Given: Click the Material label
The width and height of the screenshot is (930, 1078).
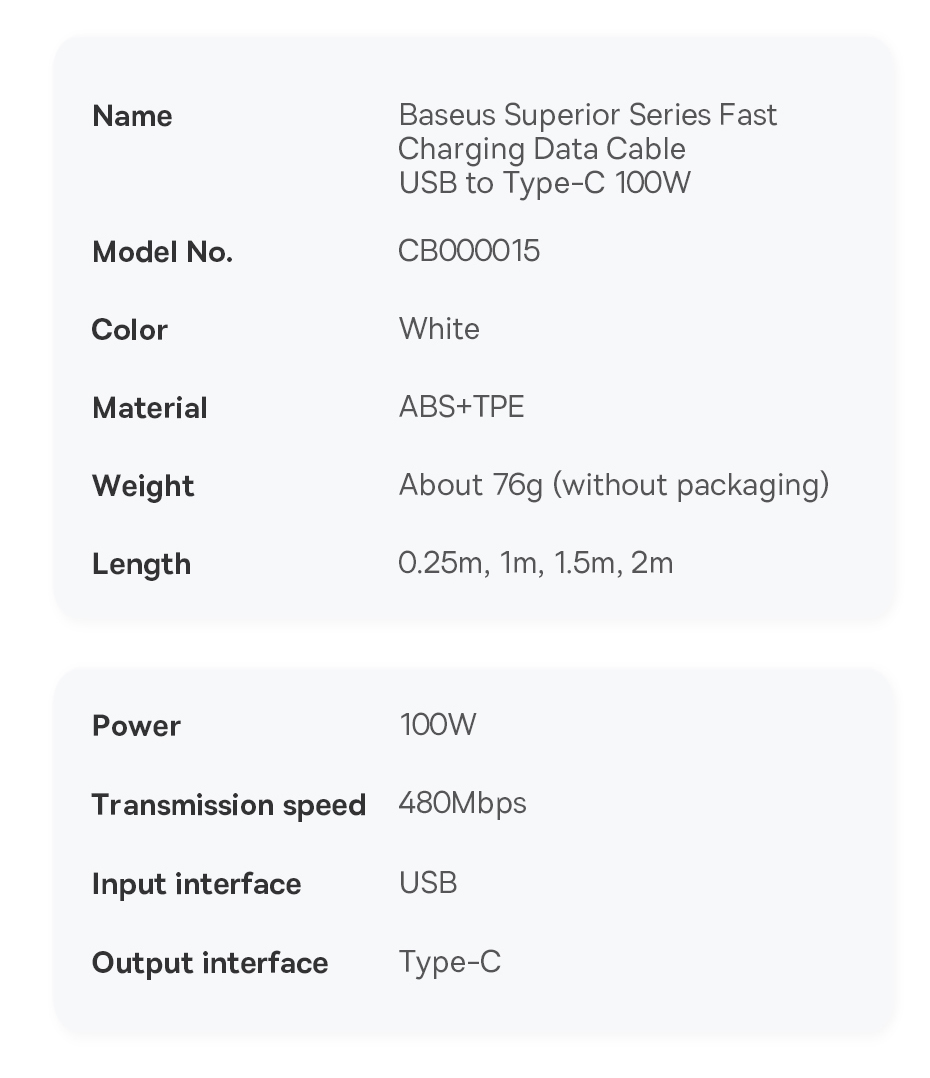Looking at the screenshot, I should pos(150,408).
